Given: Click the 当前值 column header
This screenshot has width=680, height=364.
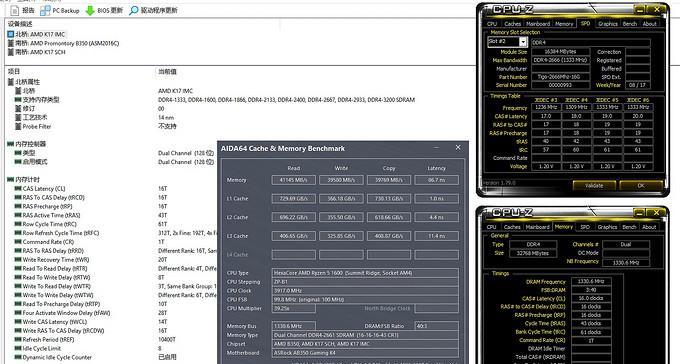Looking at the screenshot, I should 167,72.
